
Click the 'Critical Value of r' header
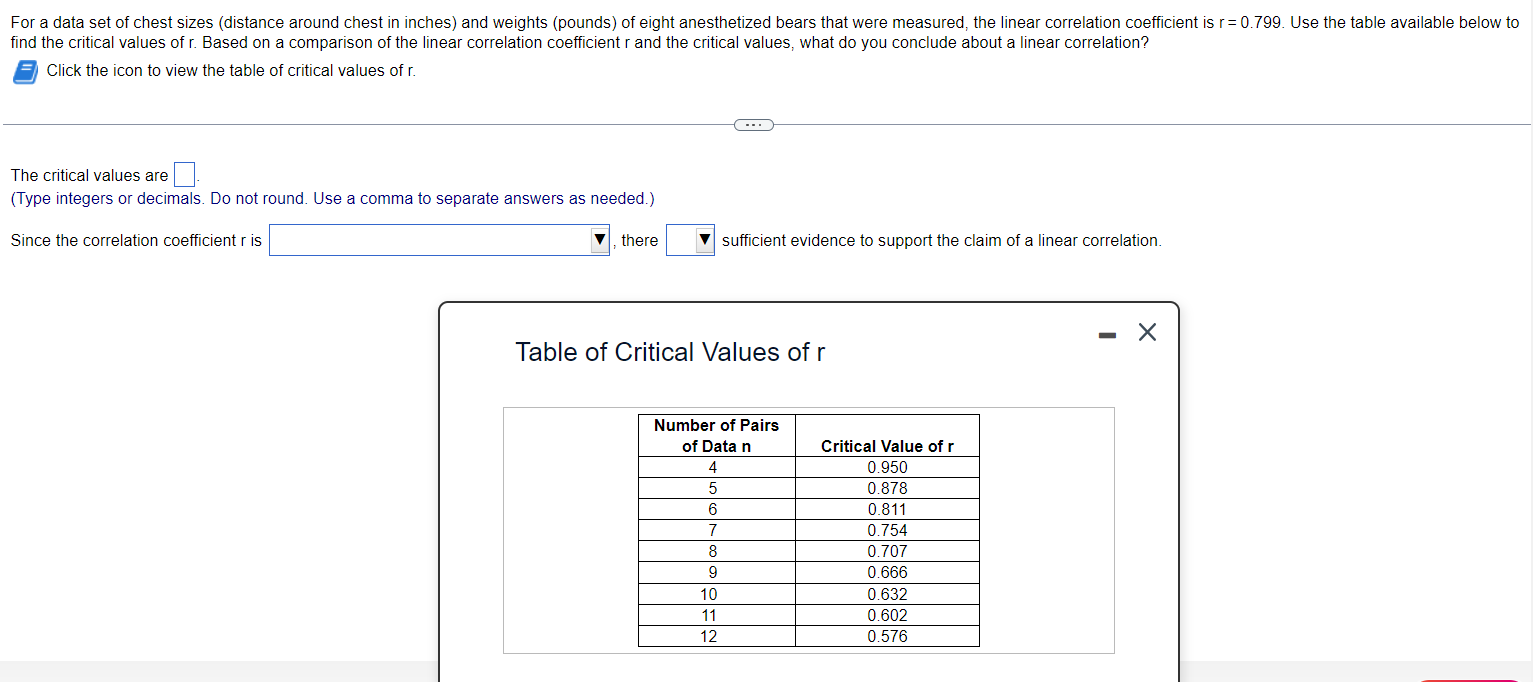pyautogui.click(x=887, y=446)
